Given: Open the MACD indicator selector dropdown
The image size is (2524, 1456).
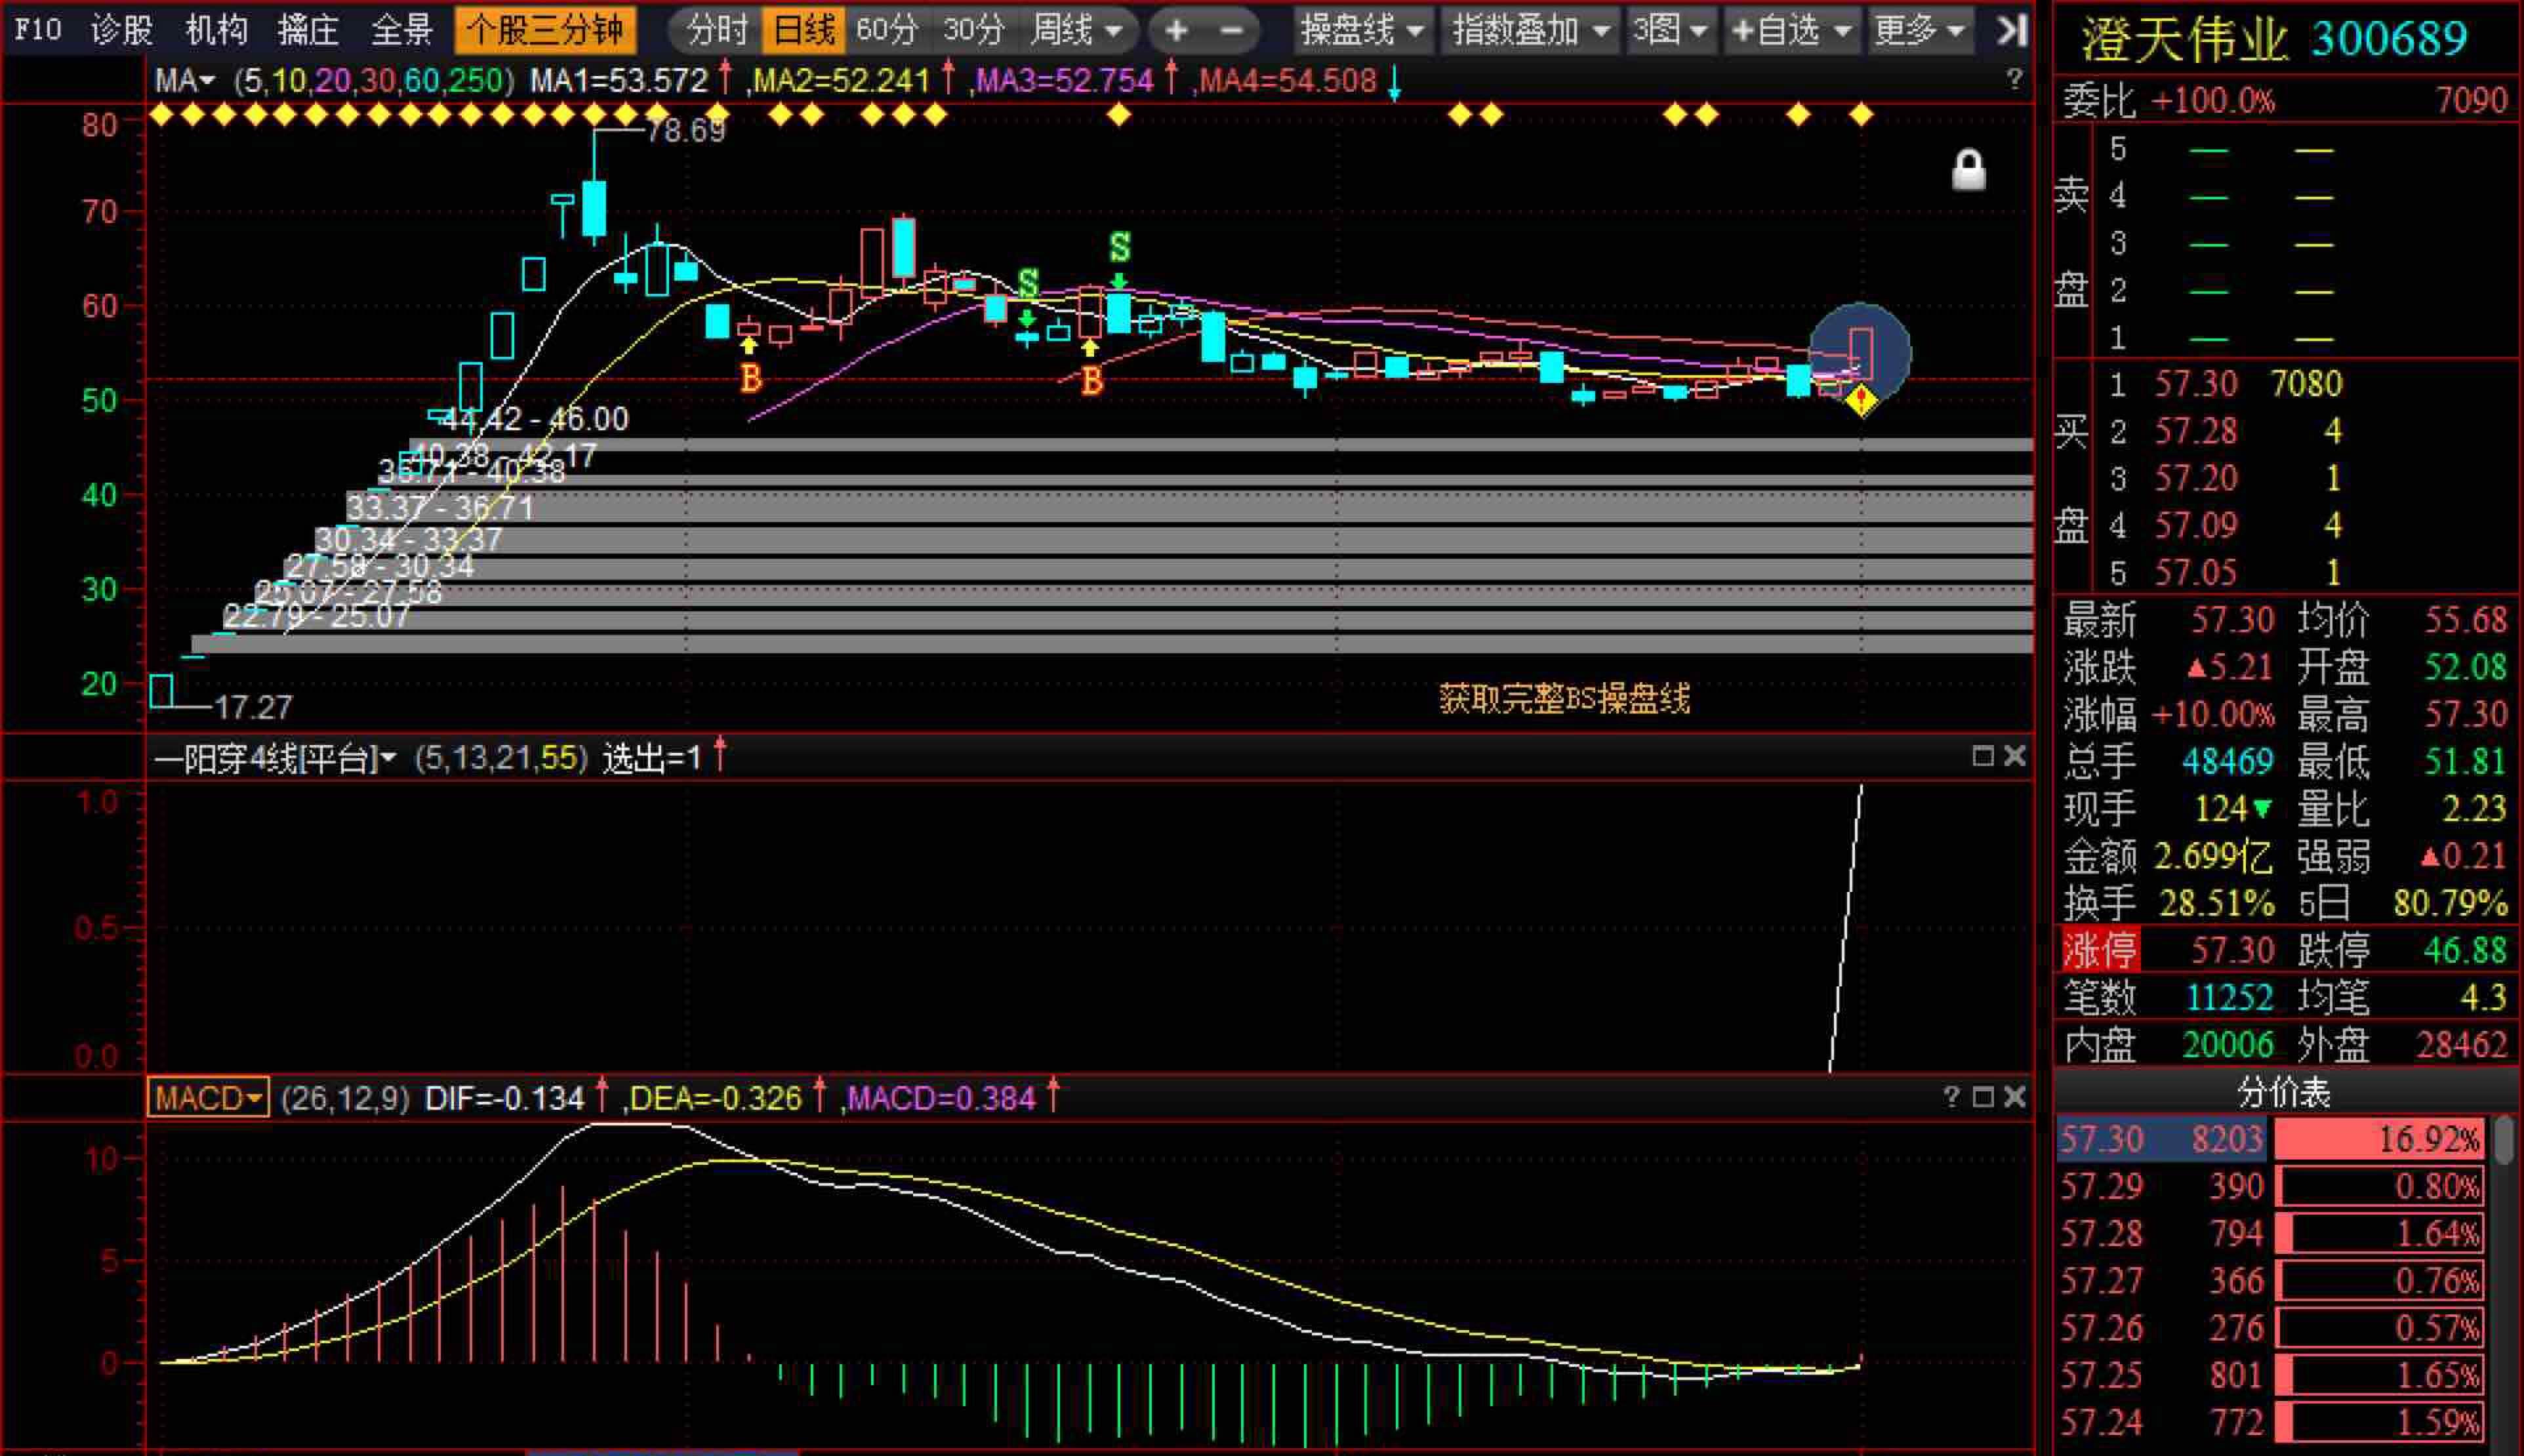Looking at the screenshot, I should click(208, 1098).
